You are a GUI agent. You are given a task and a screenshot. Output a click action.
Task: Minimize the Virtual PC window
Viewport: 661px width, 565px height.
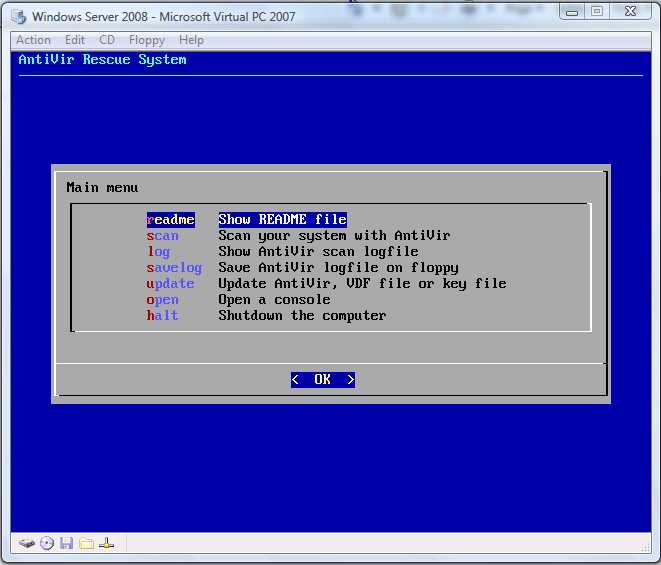pos(572,12)
